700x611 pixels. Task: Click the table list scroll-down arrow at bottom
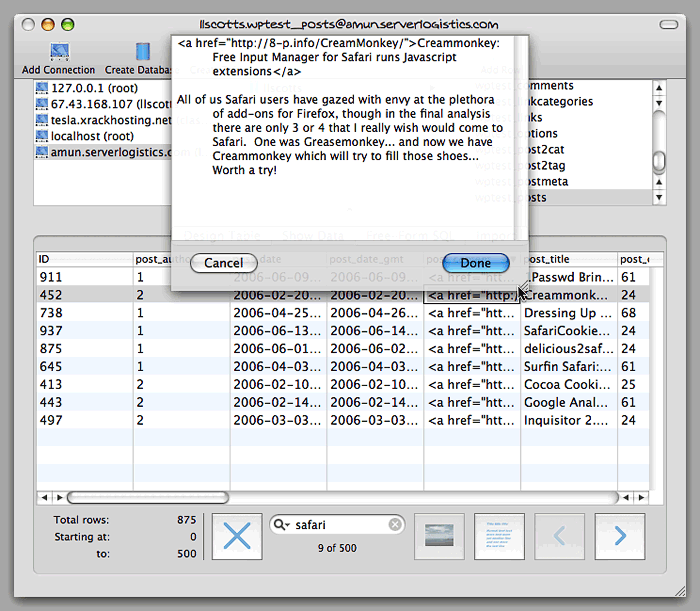coord(659,197)
